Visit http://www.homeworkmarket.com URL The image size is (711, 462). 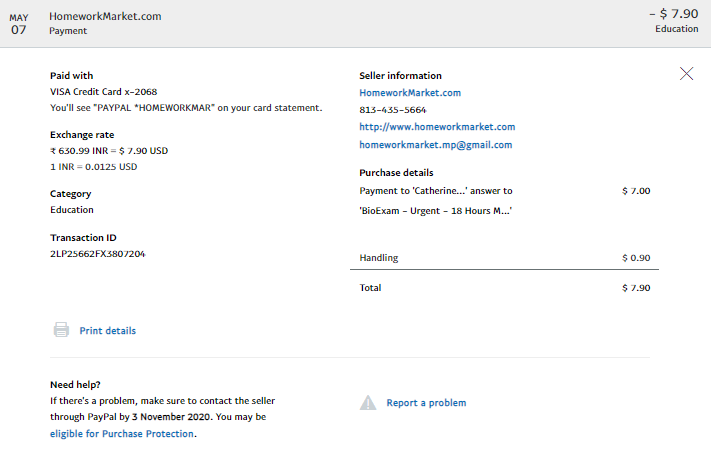pyautogui.click(x=437, y=127)
